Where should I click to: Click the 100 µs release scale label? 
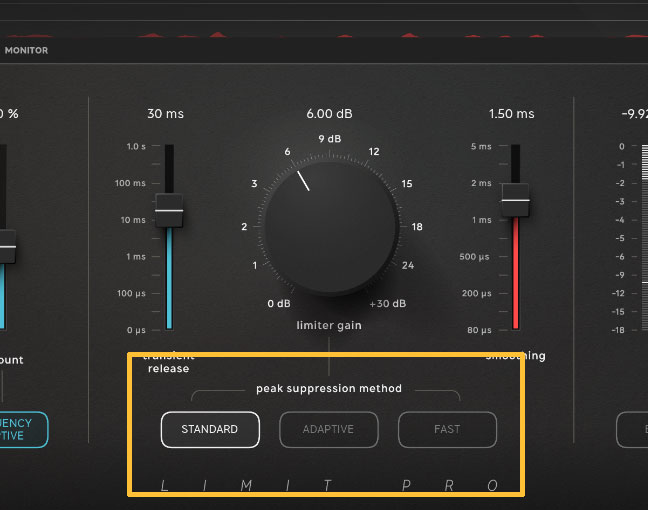click(131, 293)
